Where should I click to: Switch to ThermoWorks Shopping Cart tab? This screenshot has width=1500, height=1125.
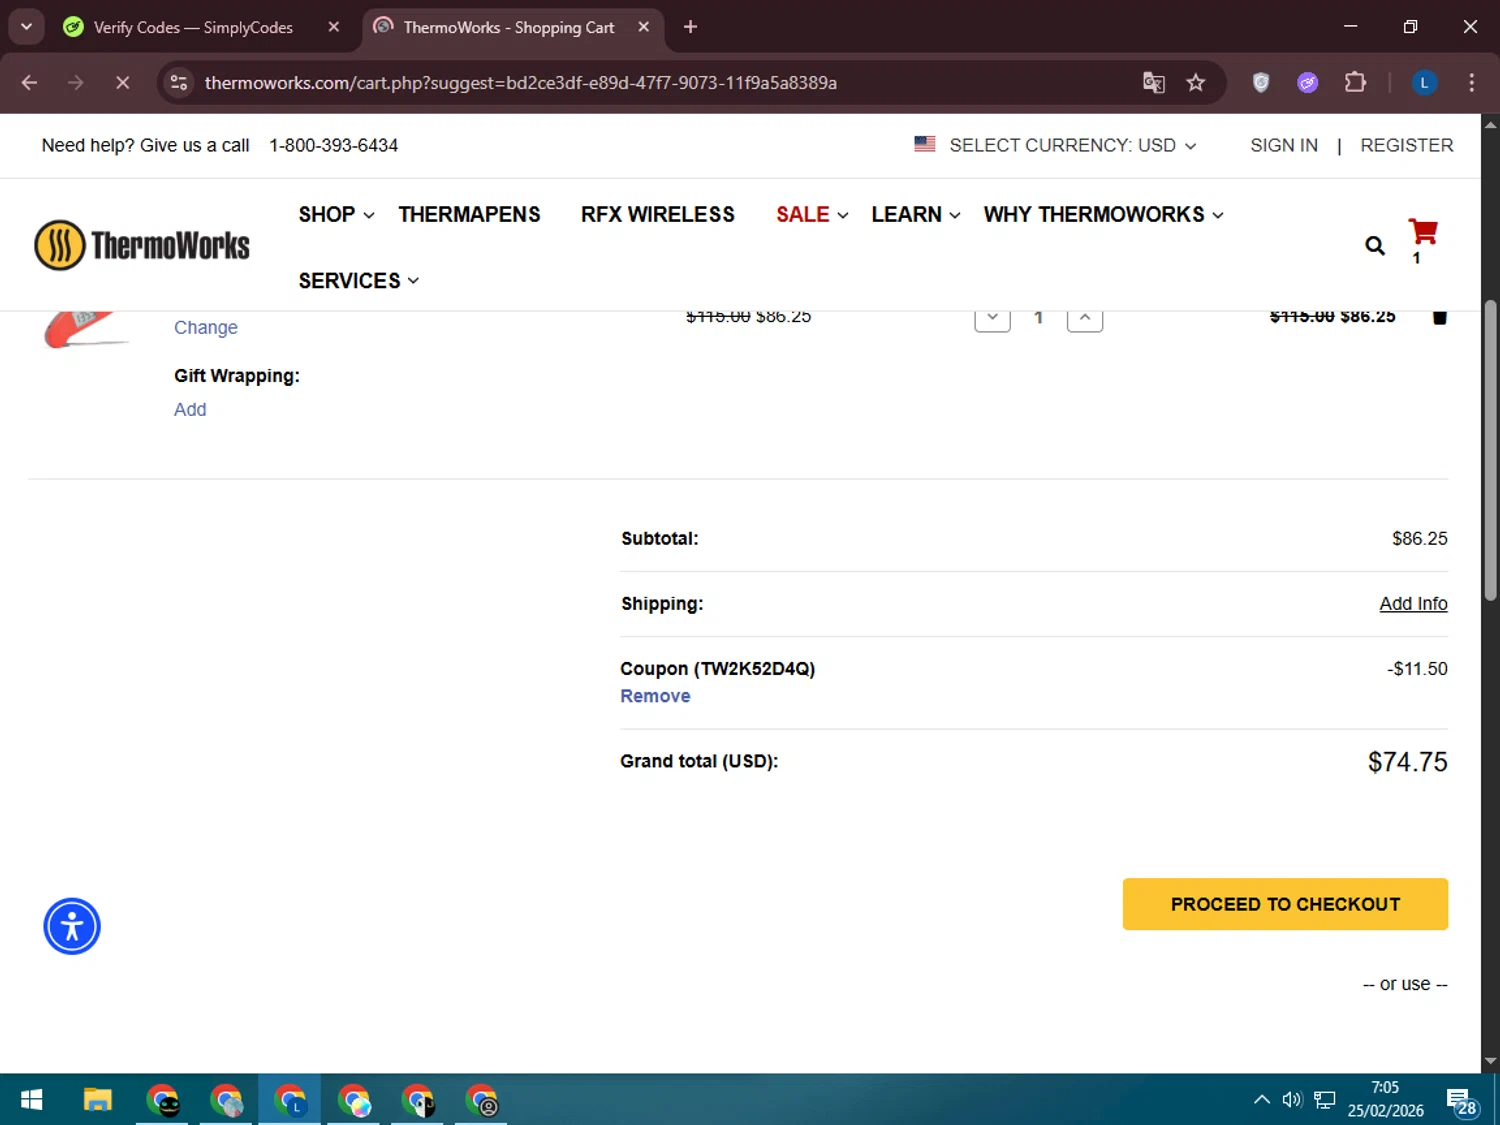[x=508, y=27]
